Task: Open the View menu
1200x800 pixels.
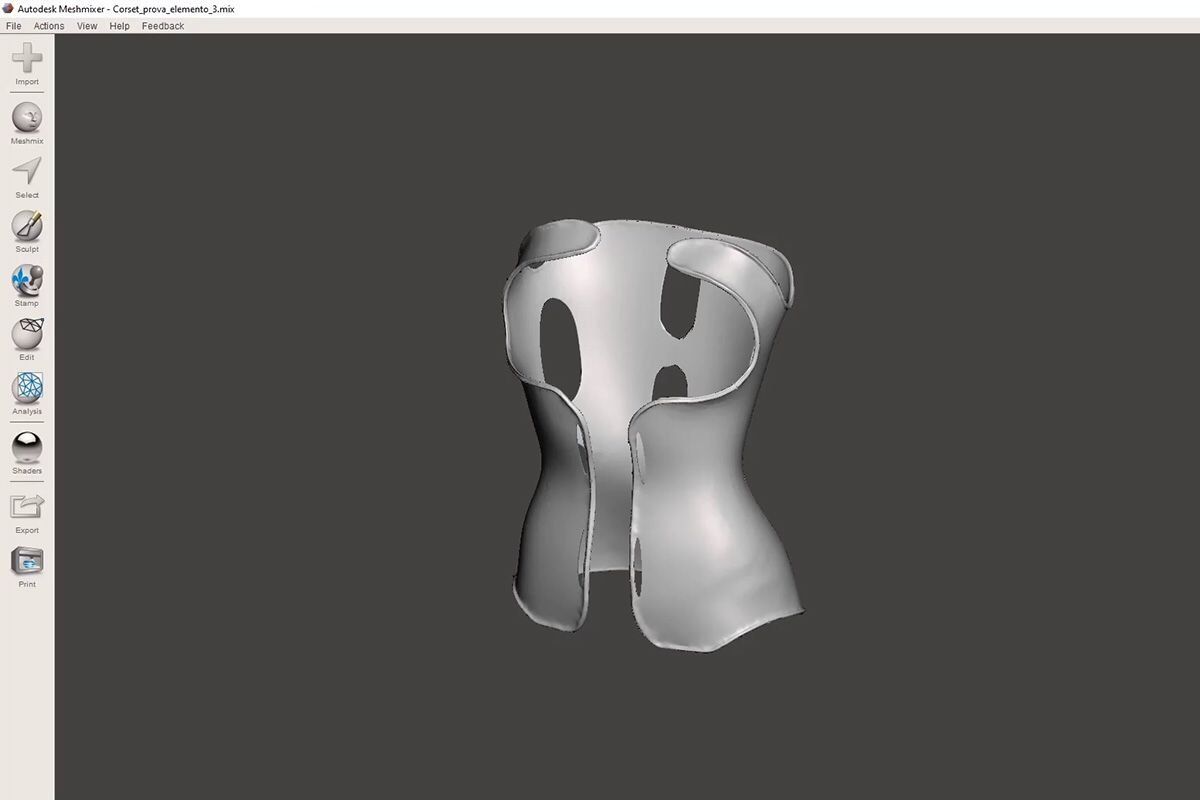Action: coord(86,25)
